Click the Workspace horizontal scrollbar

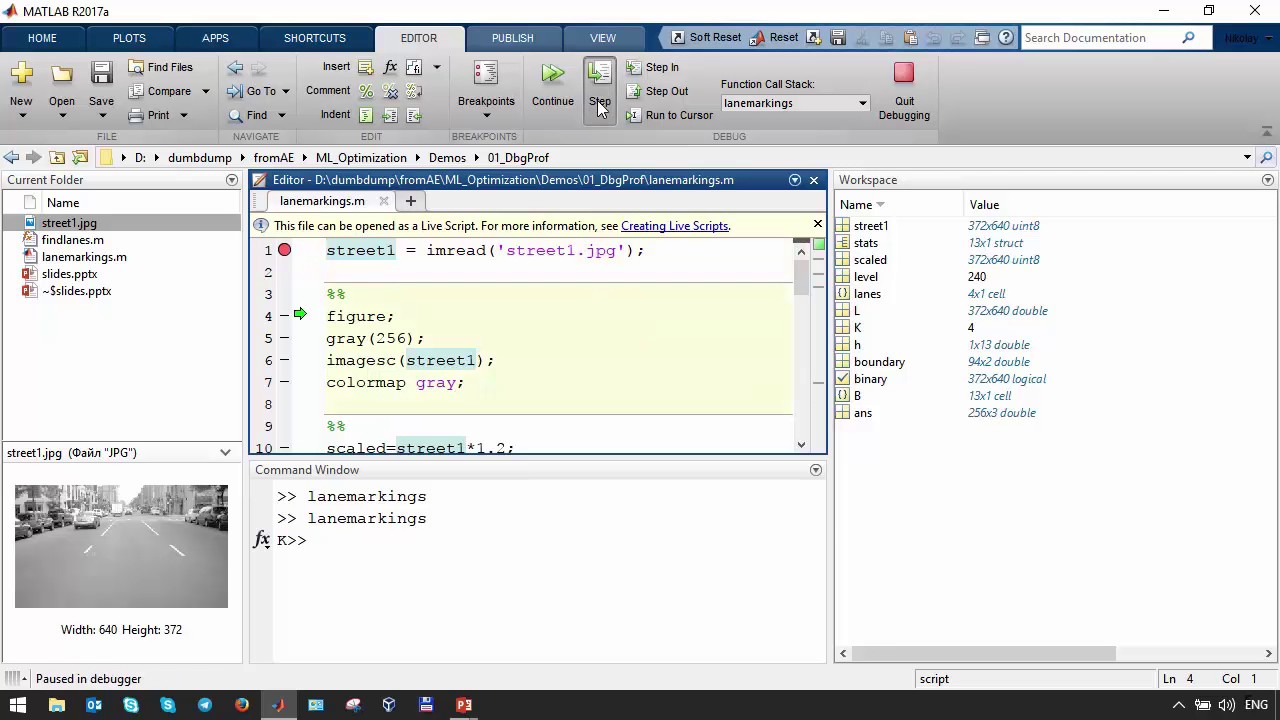tap(985, 653)
